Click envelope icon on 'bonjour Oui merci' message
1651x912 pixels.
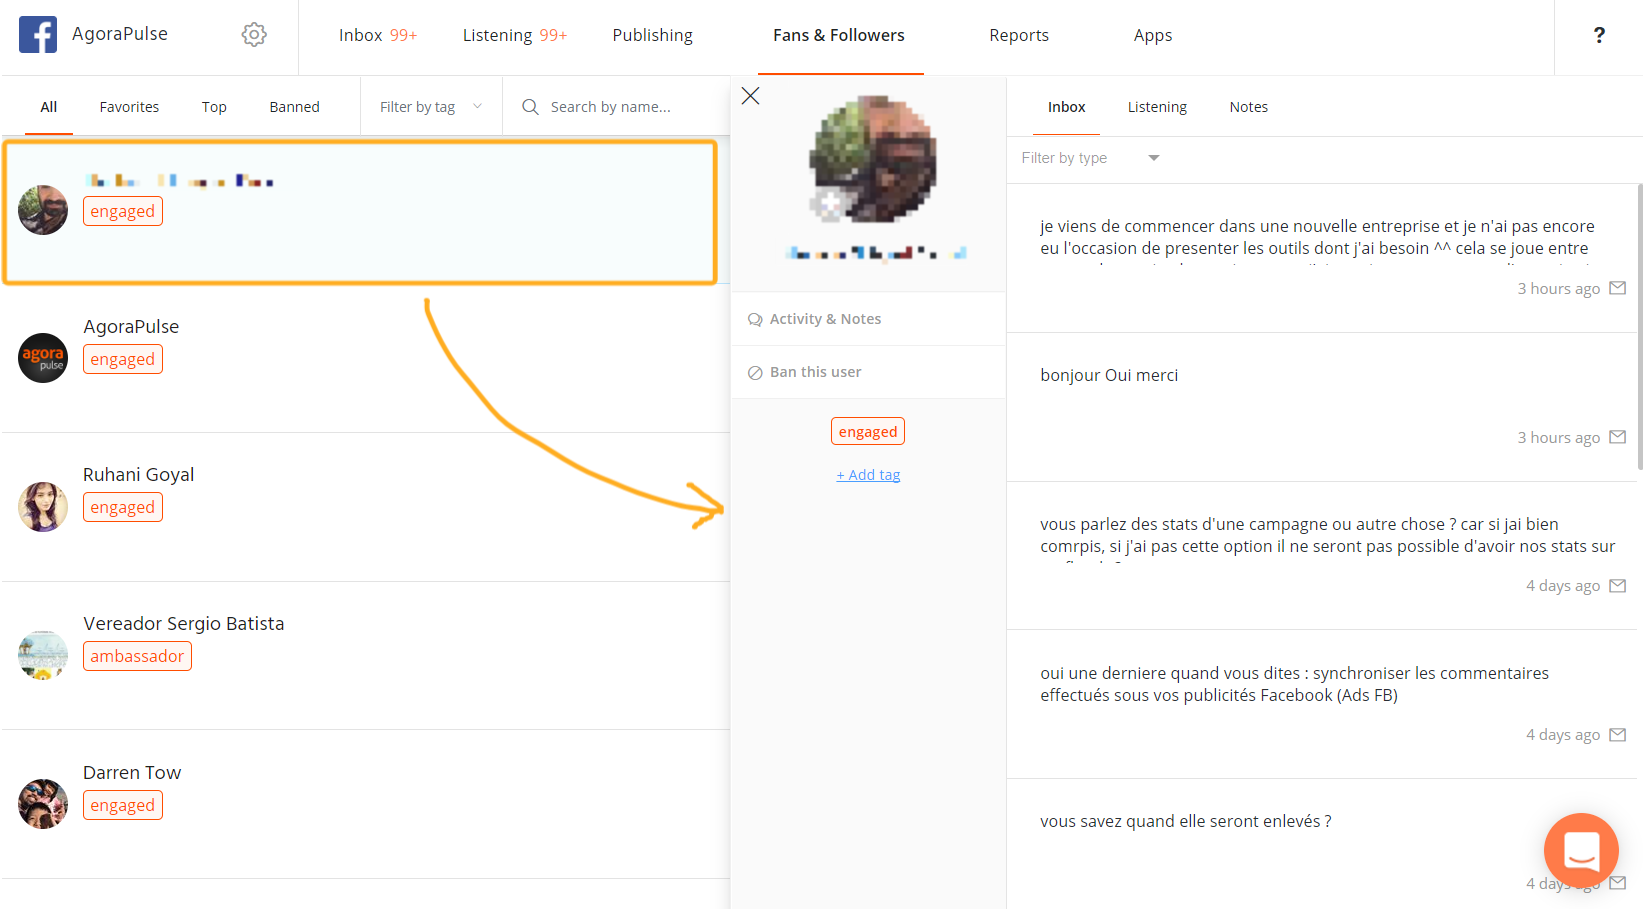coord(1617,437)
